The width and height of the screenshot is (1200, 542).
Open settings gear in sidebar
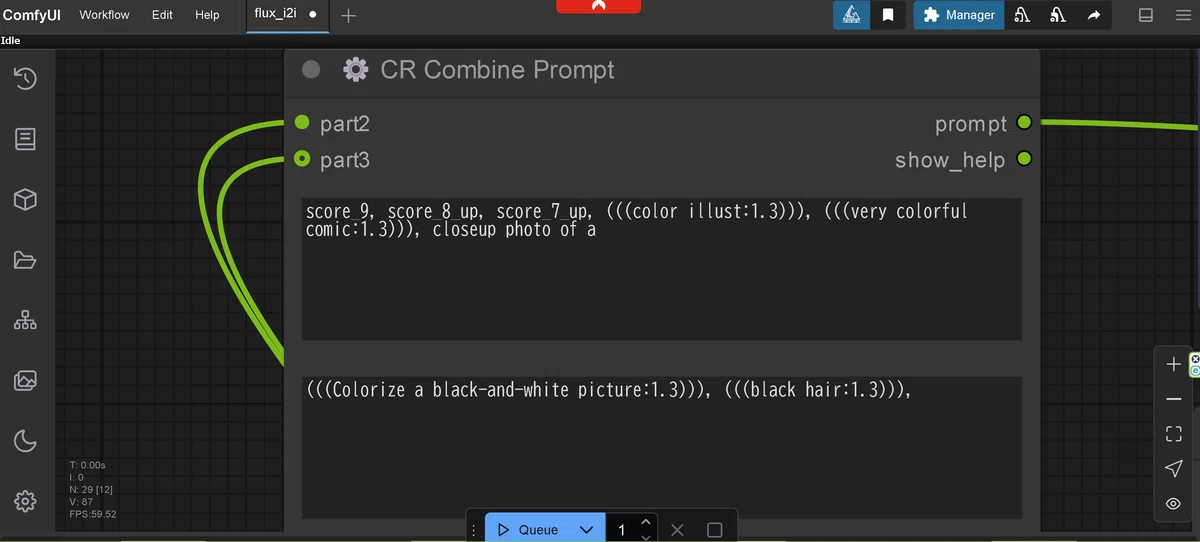click(x=25, y=501)
